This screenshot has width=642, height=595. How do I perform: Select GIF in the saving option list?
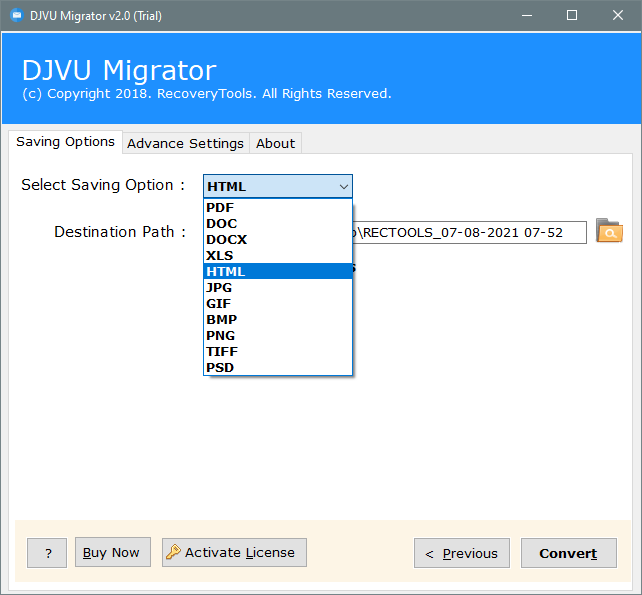coord(278,303)
